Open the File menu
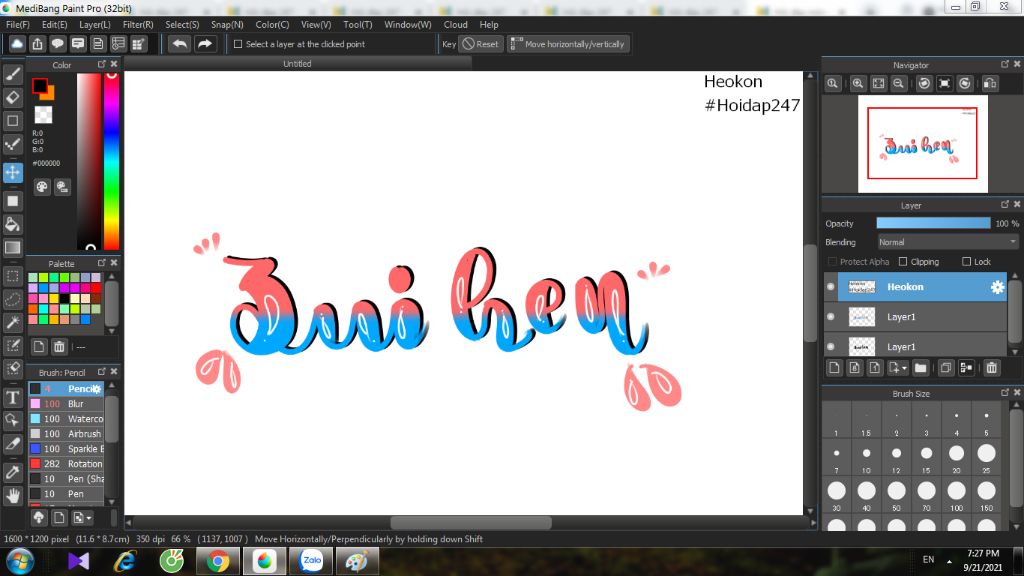Screen dimensions: 1024x576 click(18, 24)
